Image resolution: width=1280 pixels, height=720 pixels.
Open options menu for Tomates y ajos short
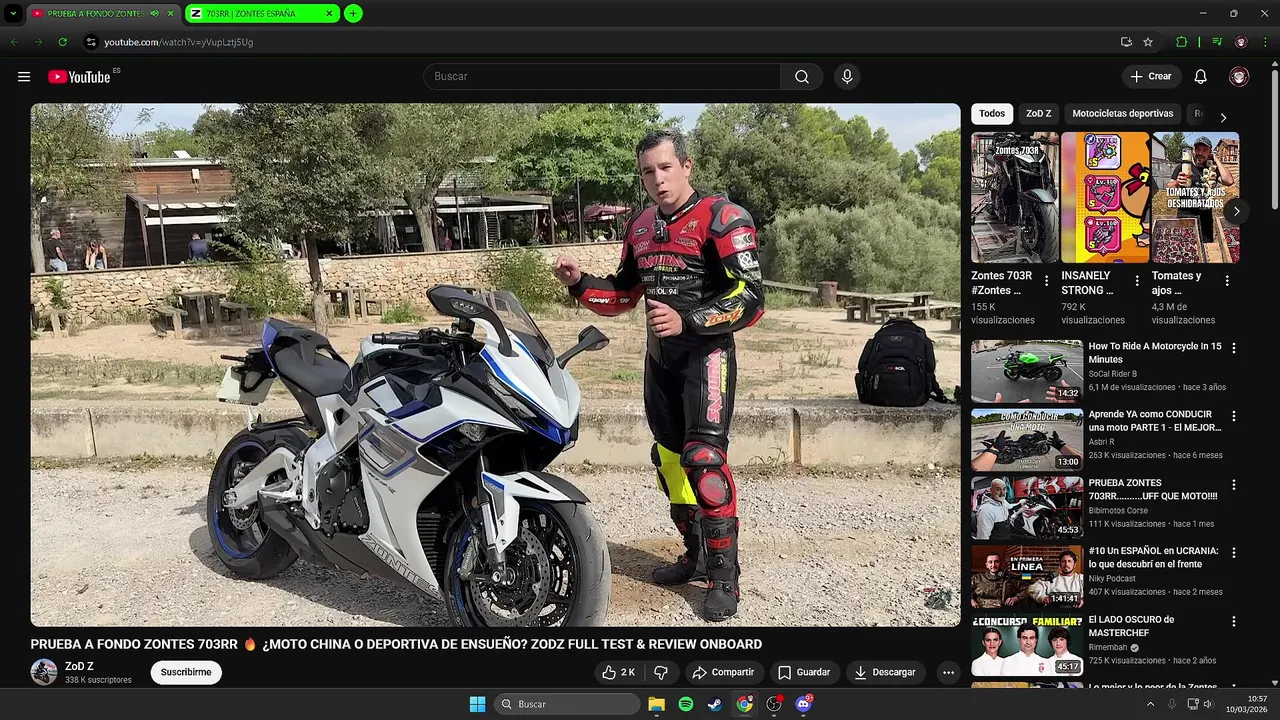pos(1227,281)
